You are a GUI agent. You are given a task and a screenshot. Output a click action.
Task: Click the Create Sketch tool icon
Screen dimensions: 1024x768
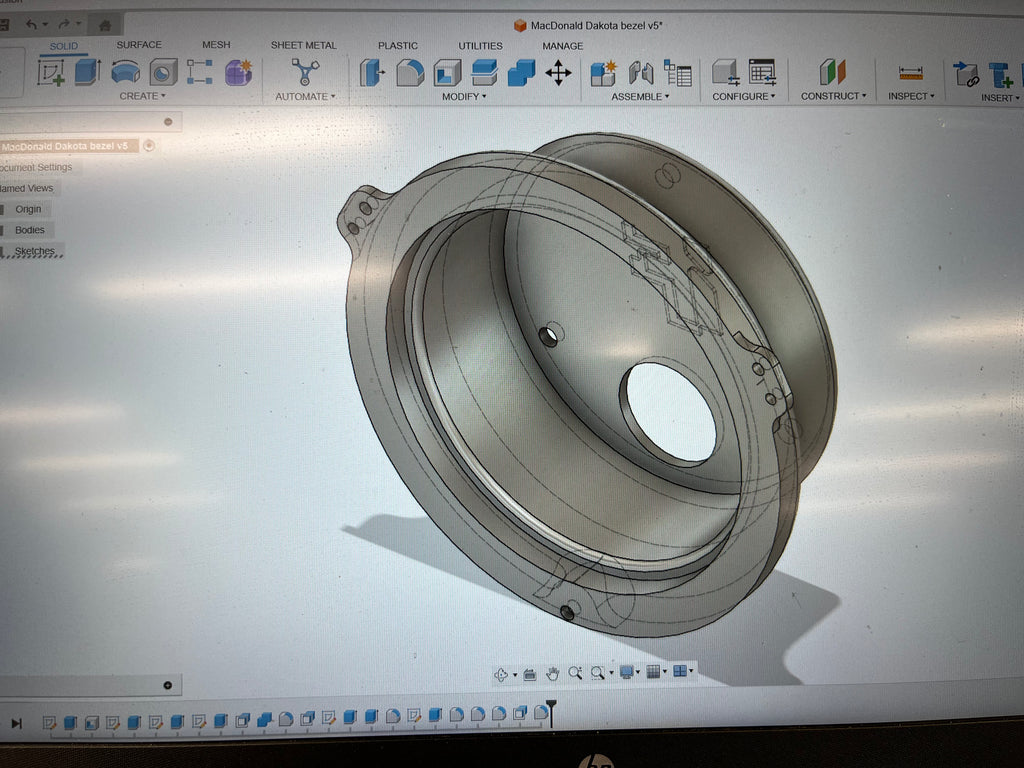click(x=51, y=72)
